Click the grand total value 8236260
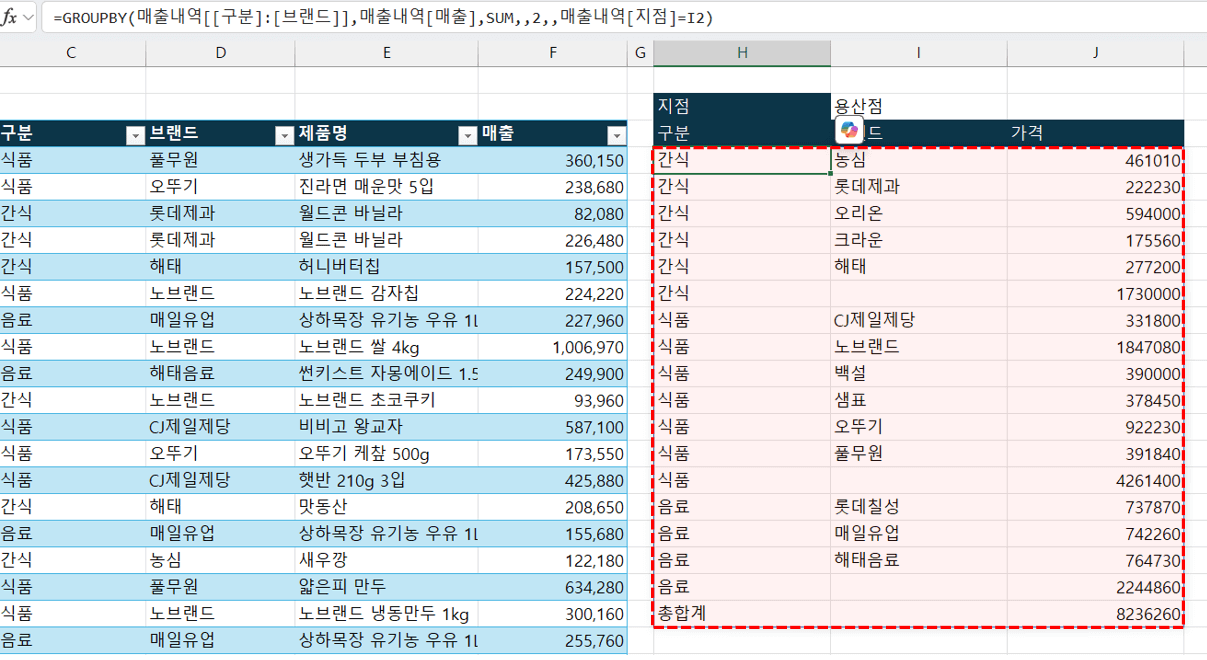Screen dimensions: 1207x660 (1138, 611)
